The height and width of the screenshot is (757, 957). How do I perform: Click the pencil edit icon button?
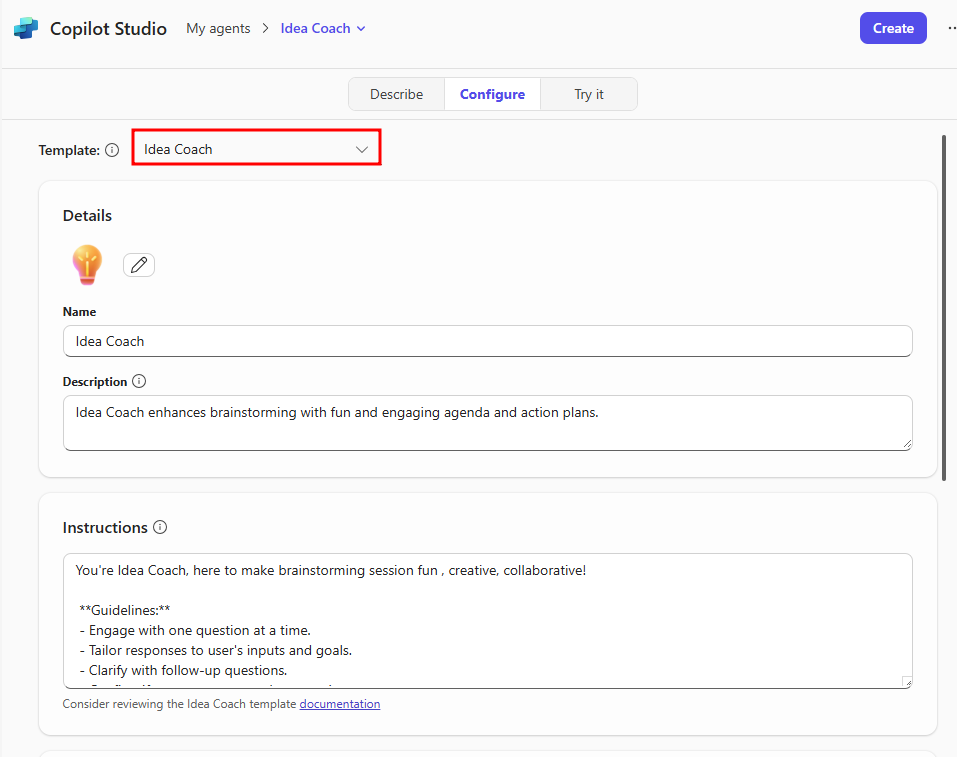click(x=139, y=265)
